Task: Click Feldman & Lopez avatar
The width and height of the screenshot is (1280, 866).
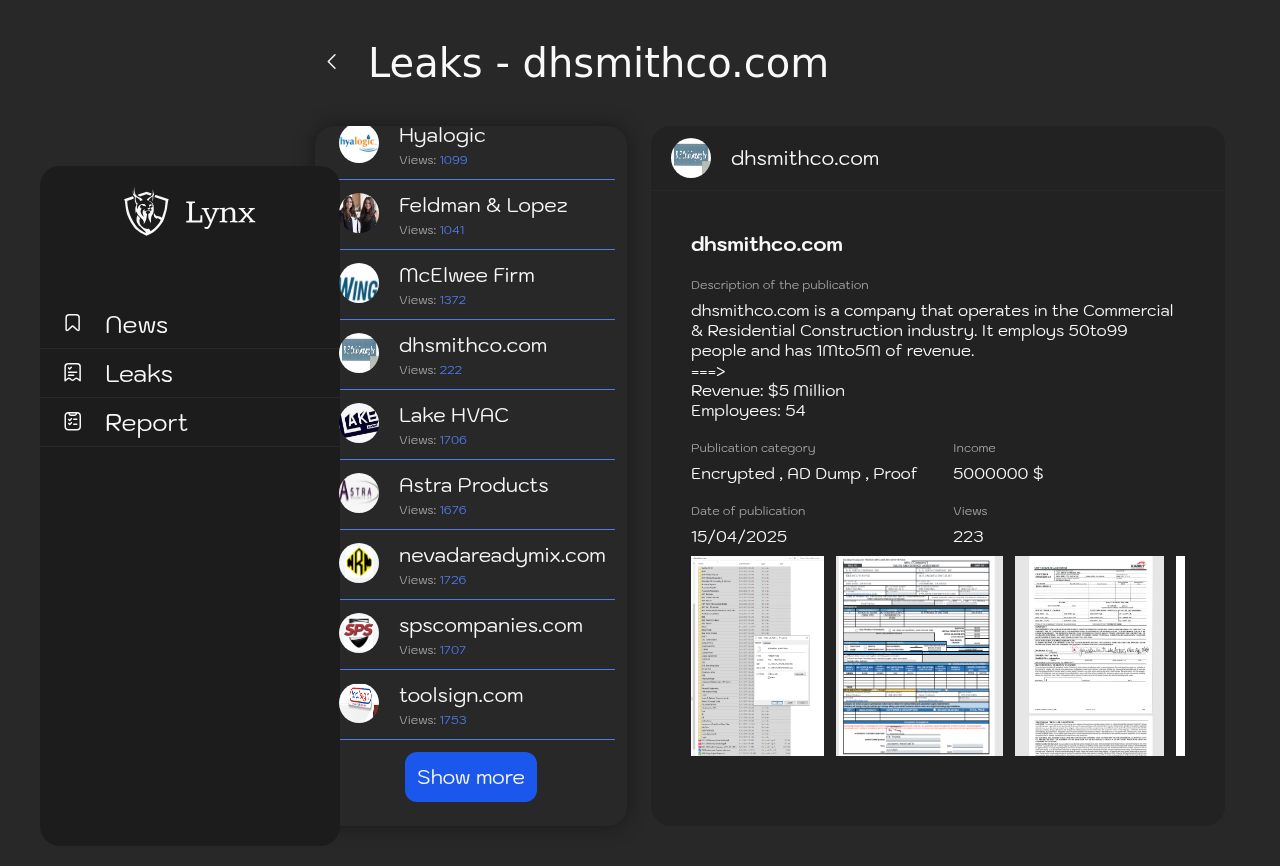Action: tap(359, 213)
